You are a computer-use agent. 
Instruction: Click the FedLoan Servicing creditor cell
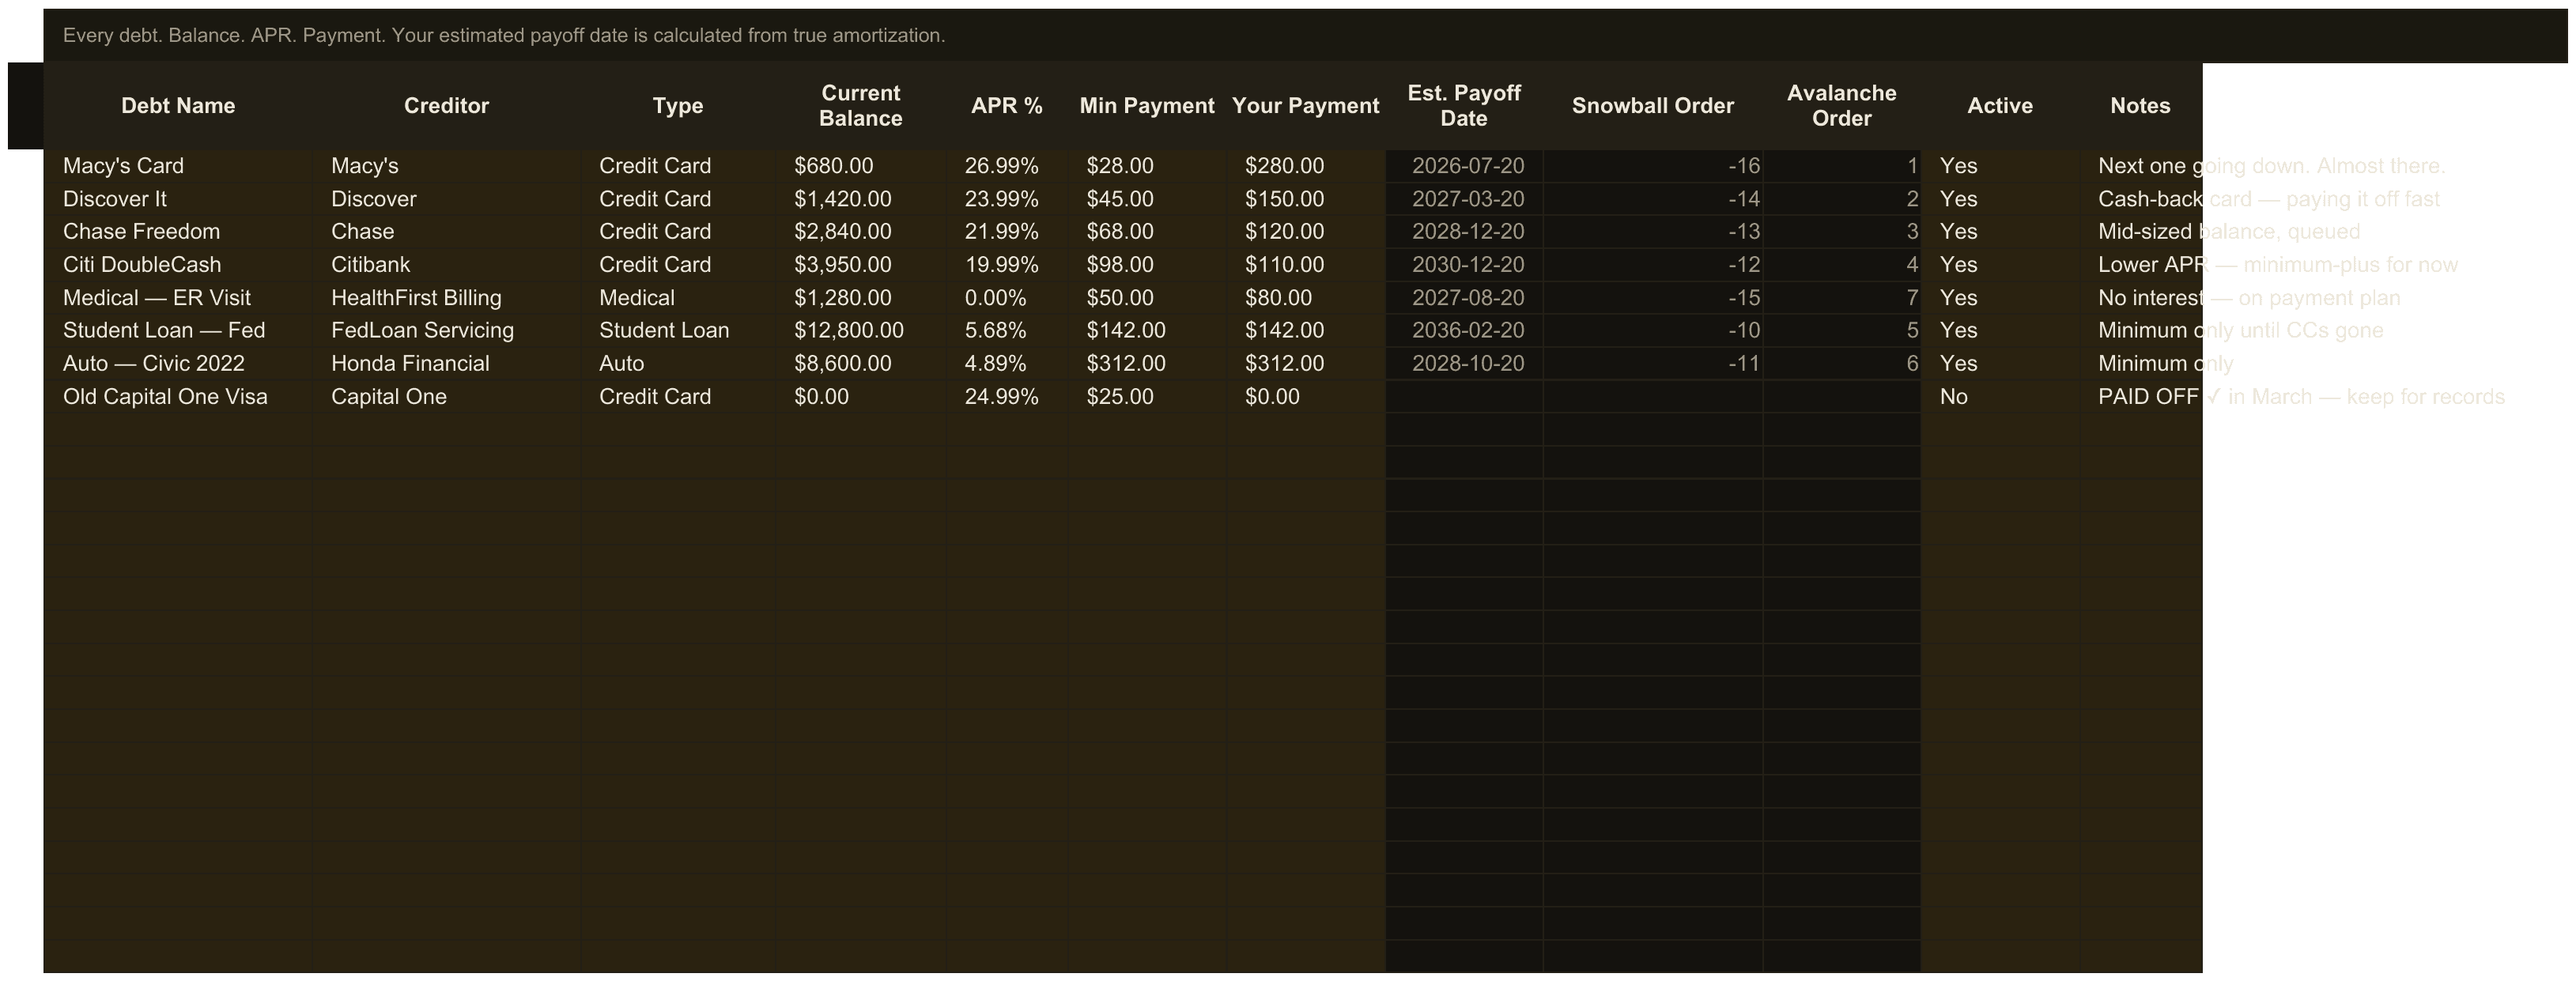click(x=446, y=331)
